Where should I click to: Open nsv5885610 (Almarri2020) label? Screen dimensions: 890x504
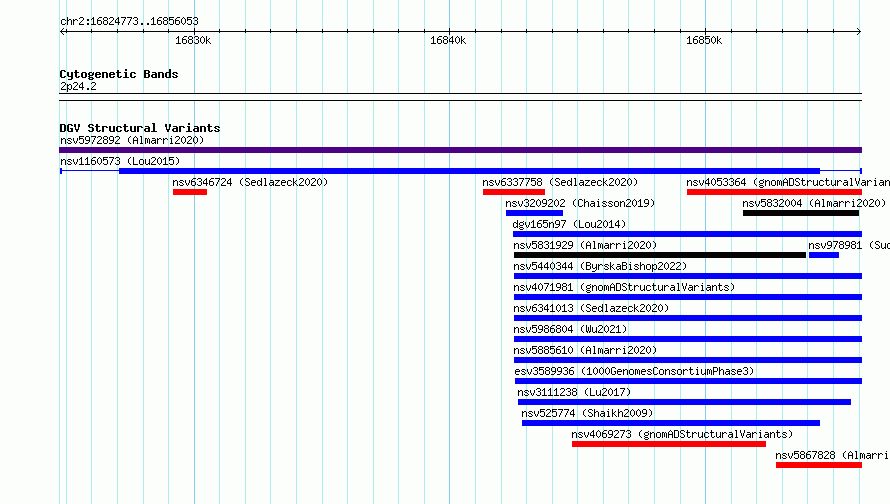pos(585,350)
